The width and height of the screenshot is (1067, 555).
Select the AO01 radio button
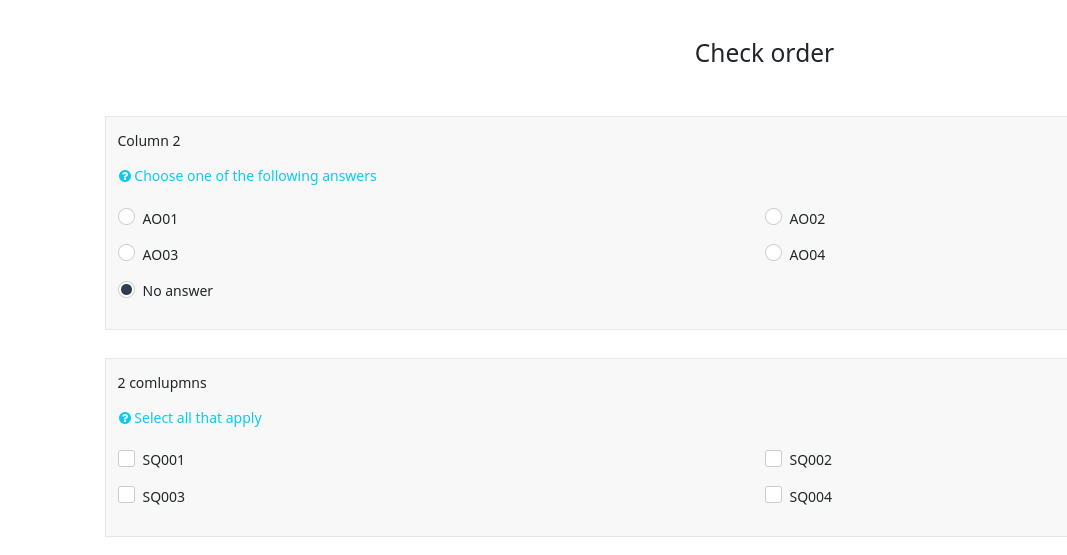click(x=126, y=217)
